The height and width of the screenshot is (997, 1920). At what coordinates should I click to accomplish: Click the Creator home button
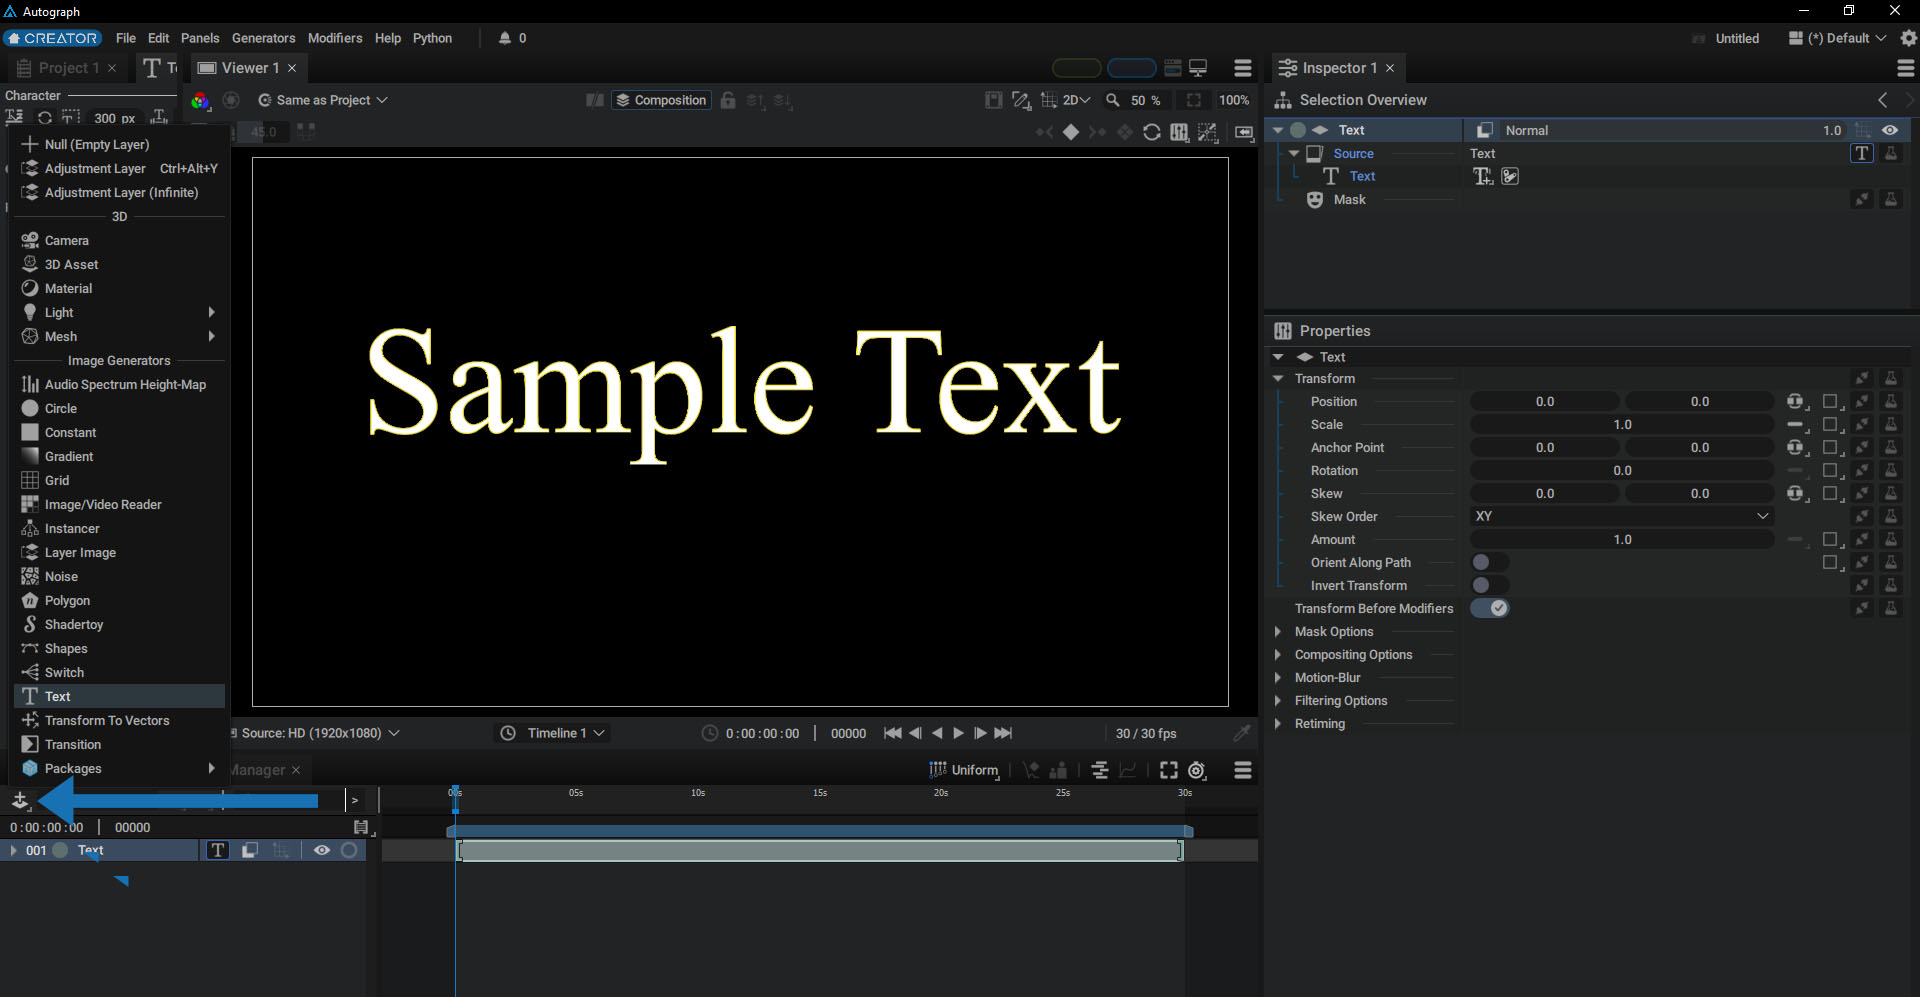click(x=52, y=38)
